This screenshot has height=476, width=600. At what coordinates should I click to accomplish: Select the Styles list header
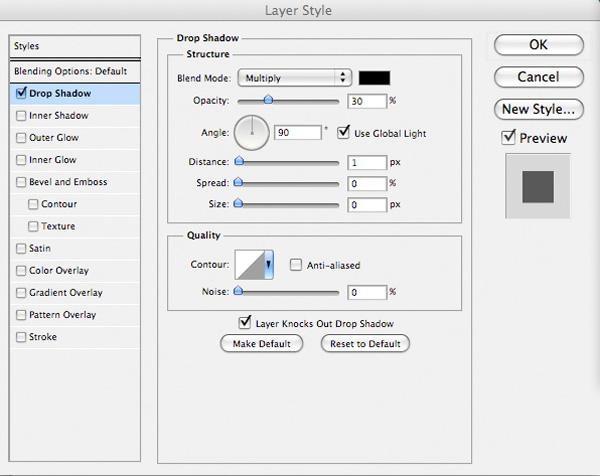(75, 46)
